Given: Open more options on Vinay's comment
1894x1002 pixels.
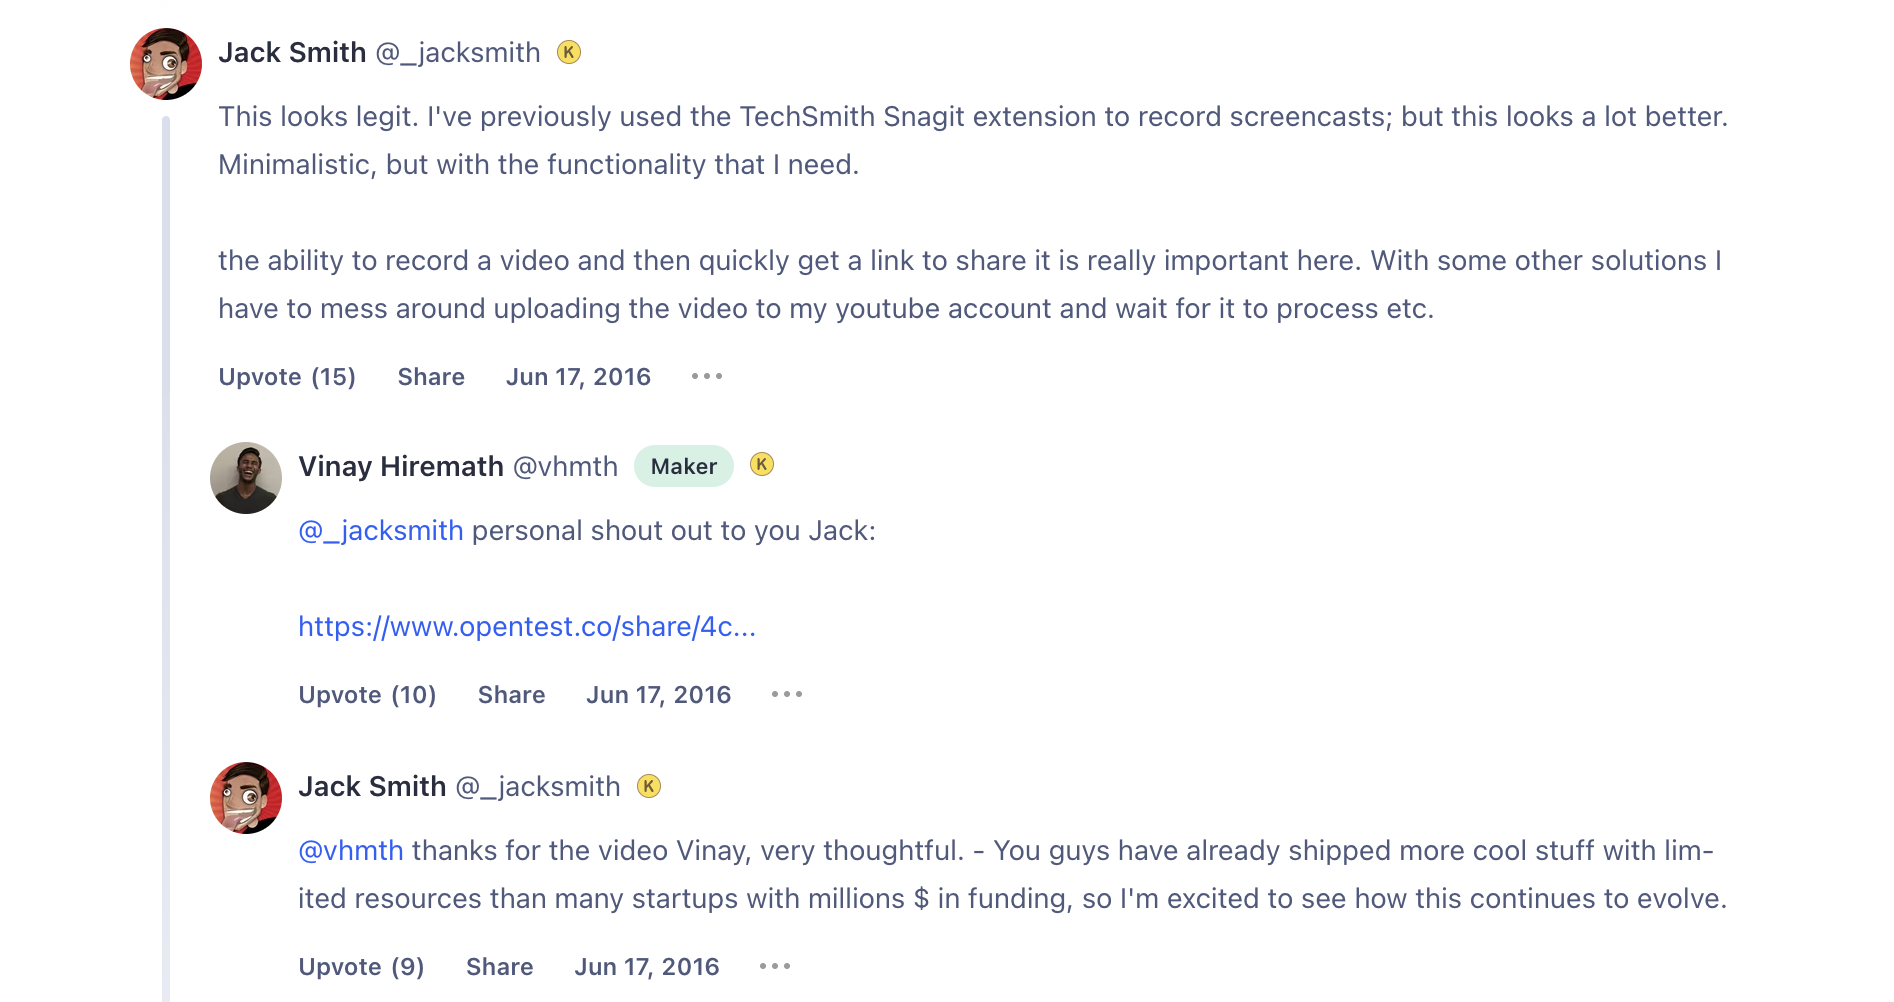Looking at the screenshot, I should (x=787, y=695).
